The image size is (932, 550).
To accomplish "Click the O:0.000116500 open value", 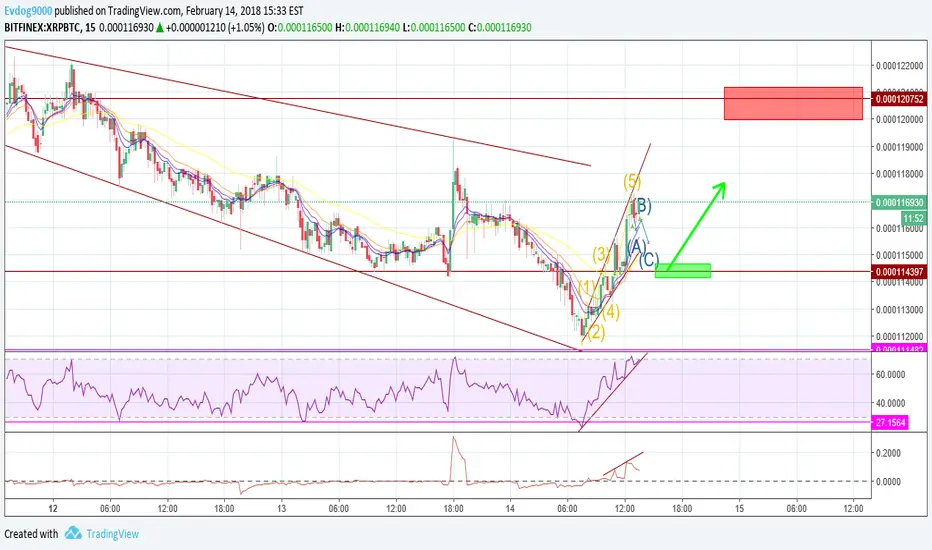I will point(300,27).
